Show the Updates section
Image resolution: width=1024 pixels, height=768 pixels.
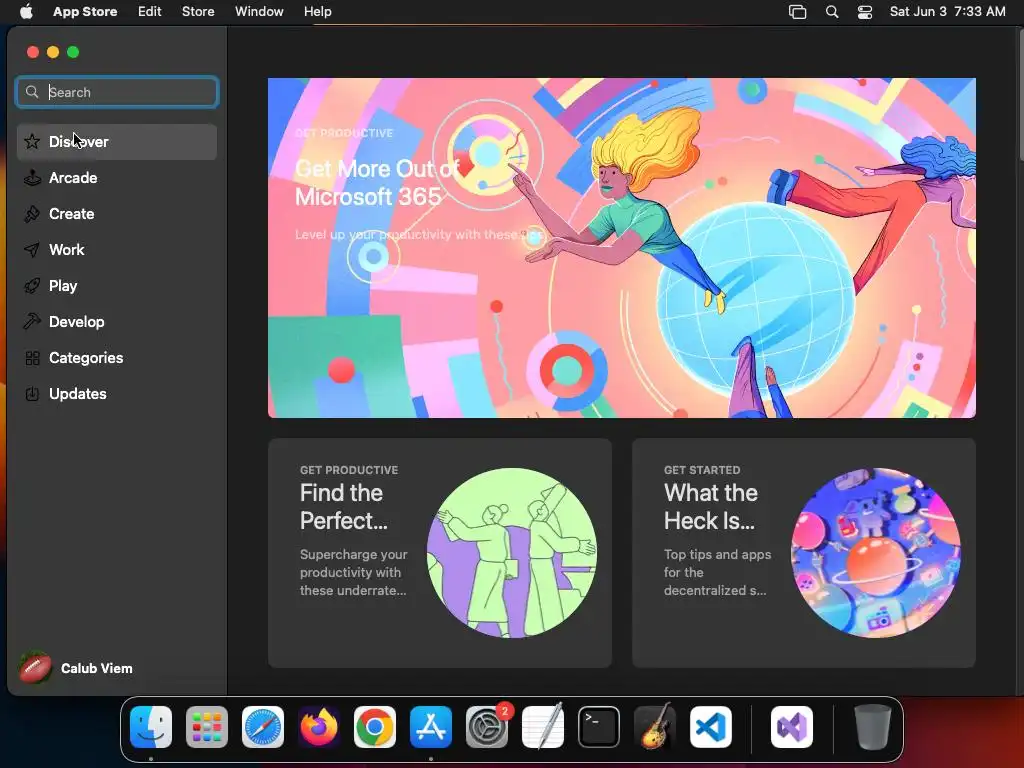click(x=117, y=394)
